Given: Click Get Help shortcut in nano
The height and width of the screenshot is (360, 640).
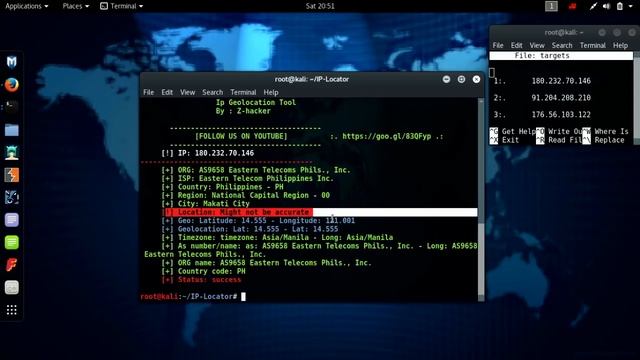Looking at the screenshot, I should (x=512, y=131).
